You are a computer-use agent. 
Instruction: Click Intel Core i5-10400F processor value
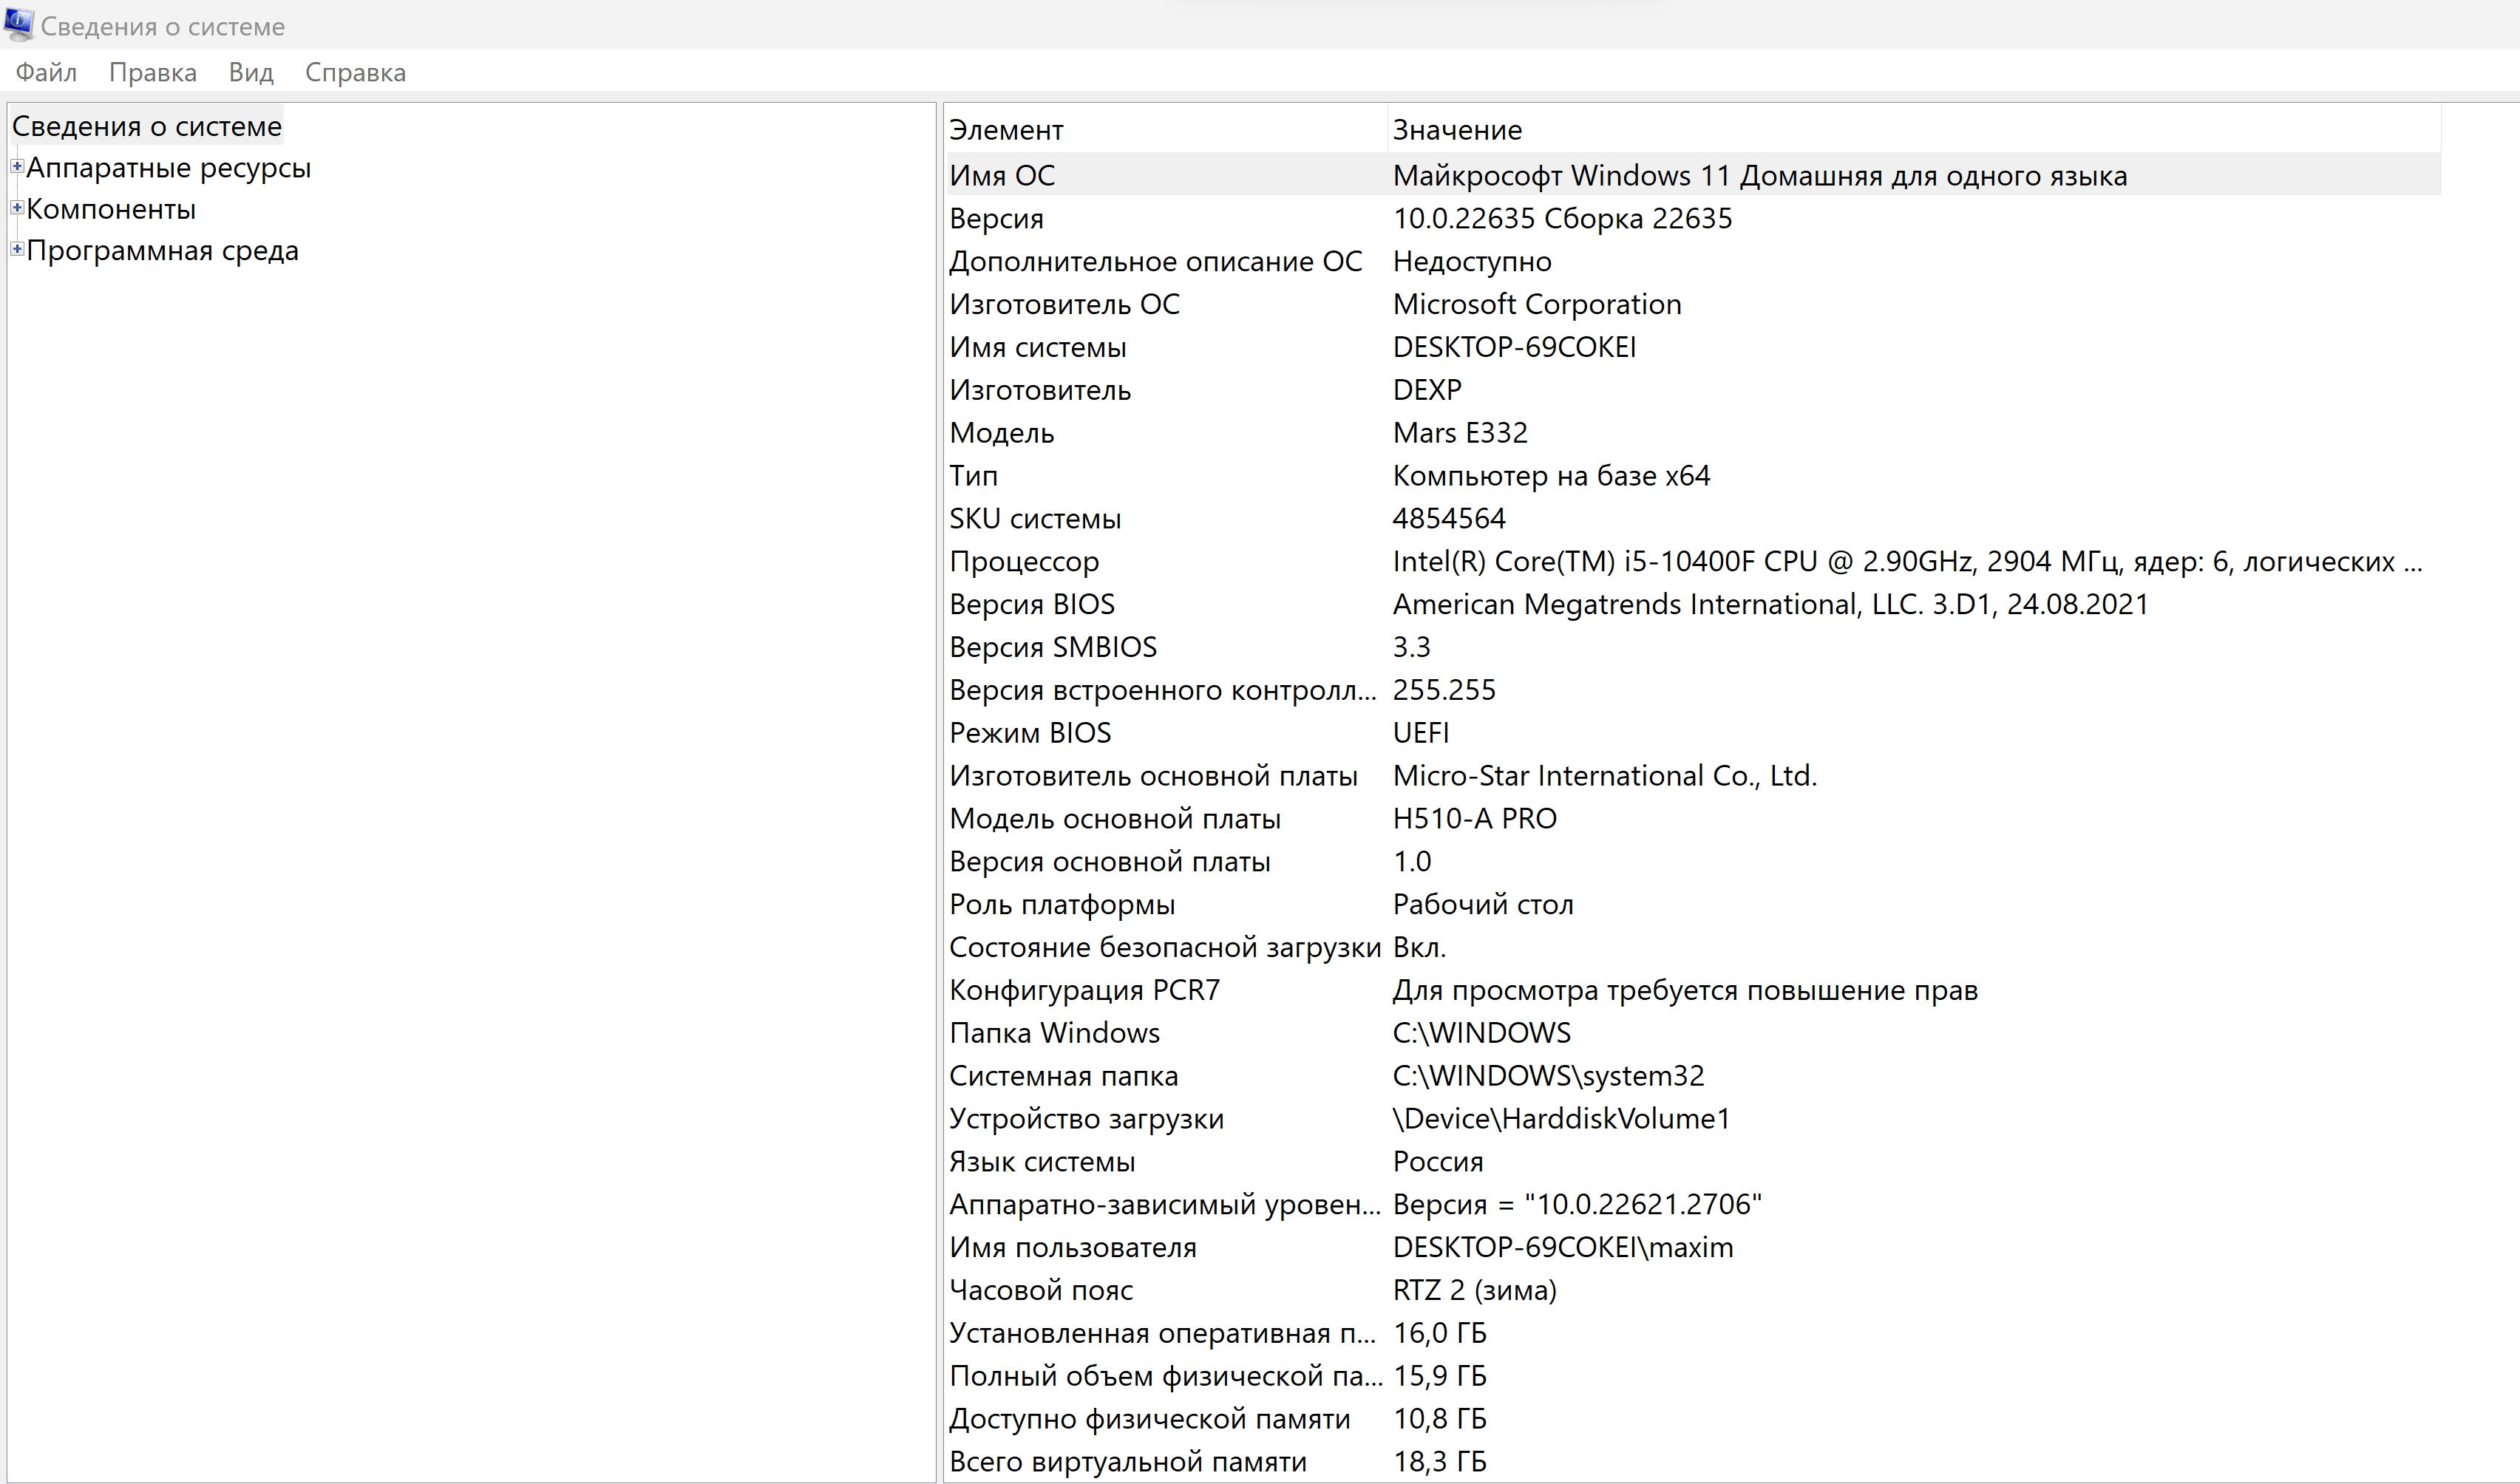1908,562
